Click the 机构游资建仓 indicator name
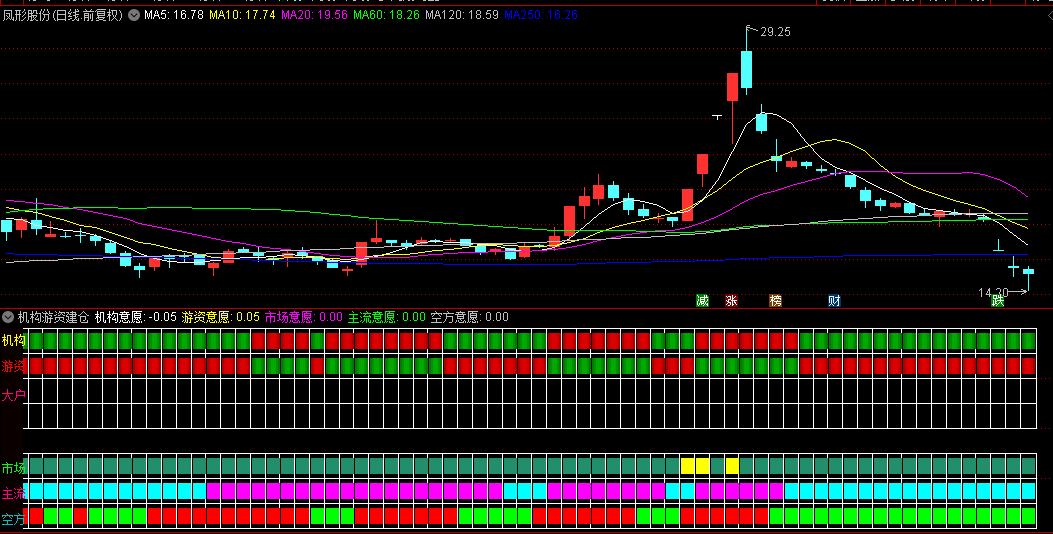 [53, 317]
